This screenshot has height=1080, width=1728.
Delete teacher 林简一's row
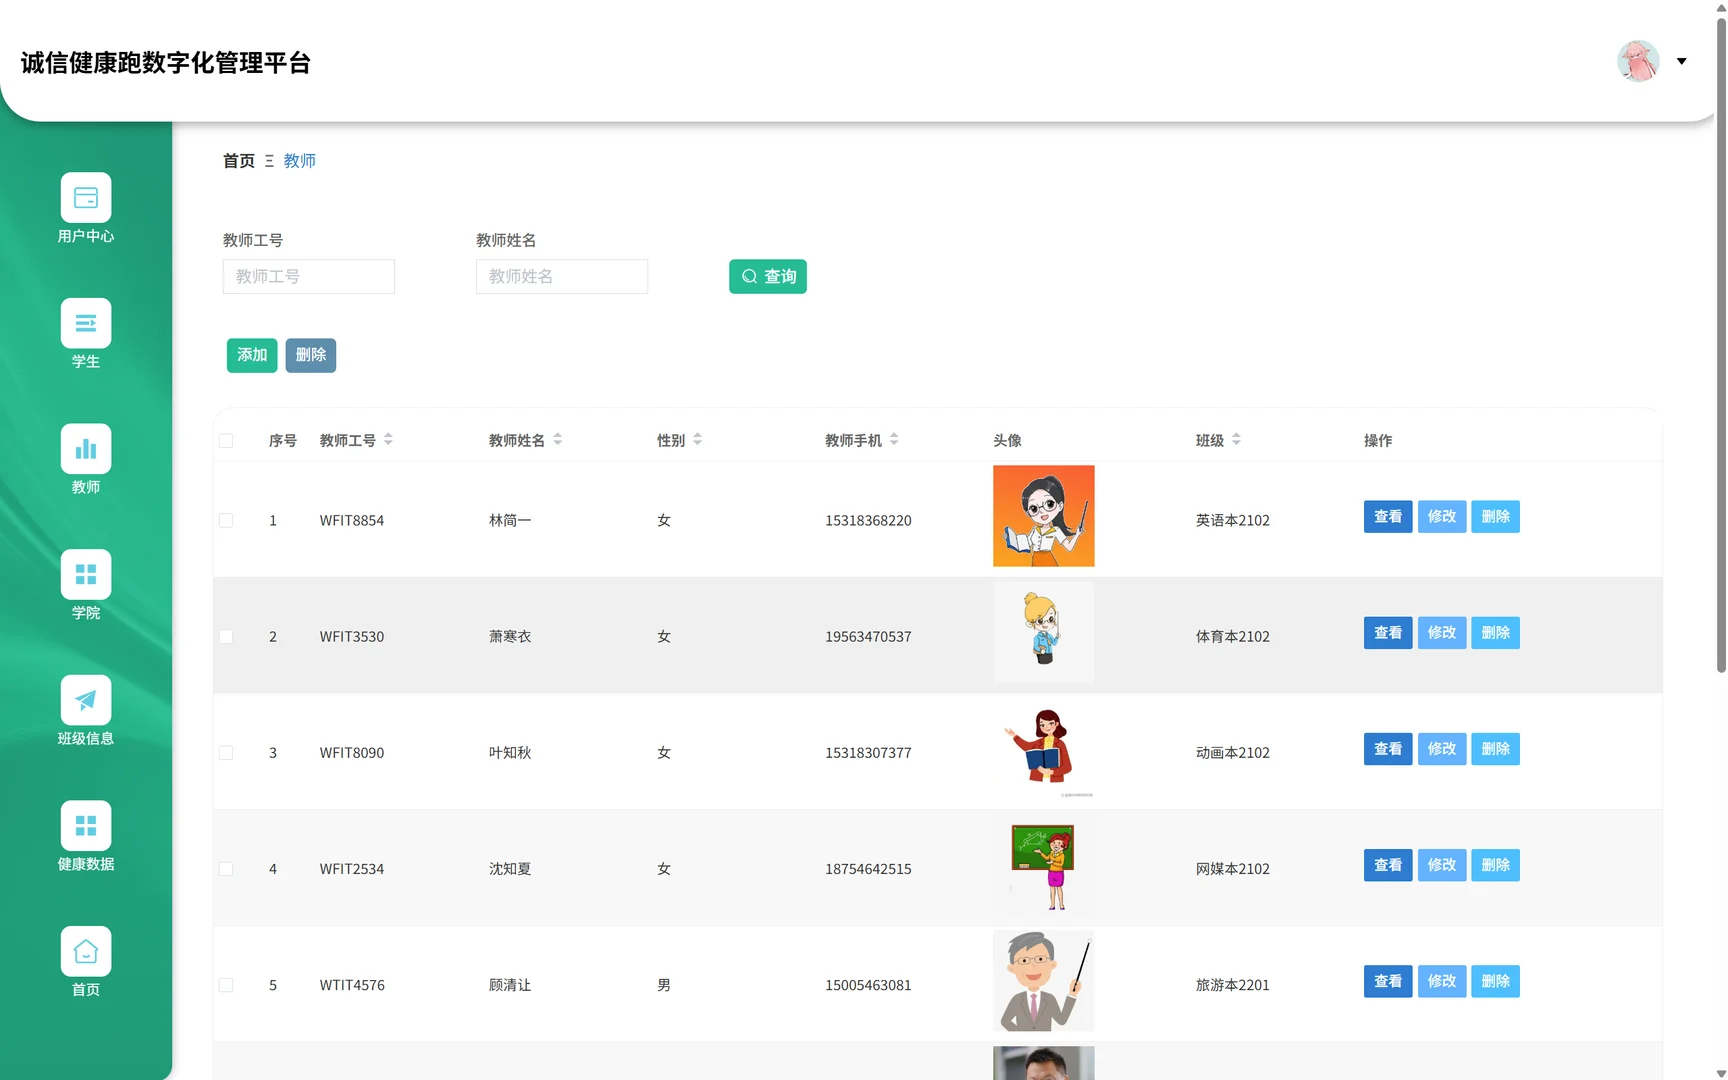click(x=1496, y=517)
